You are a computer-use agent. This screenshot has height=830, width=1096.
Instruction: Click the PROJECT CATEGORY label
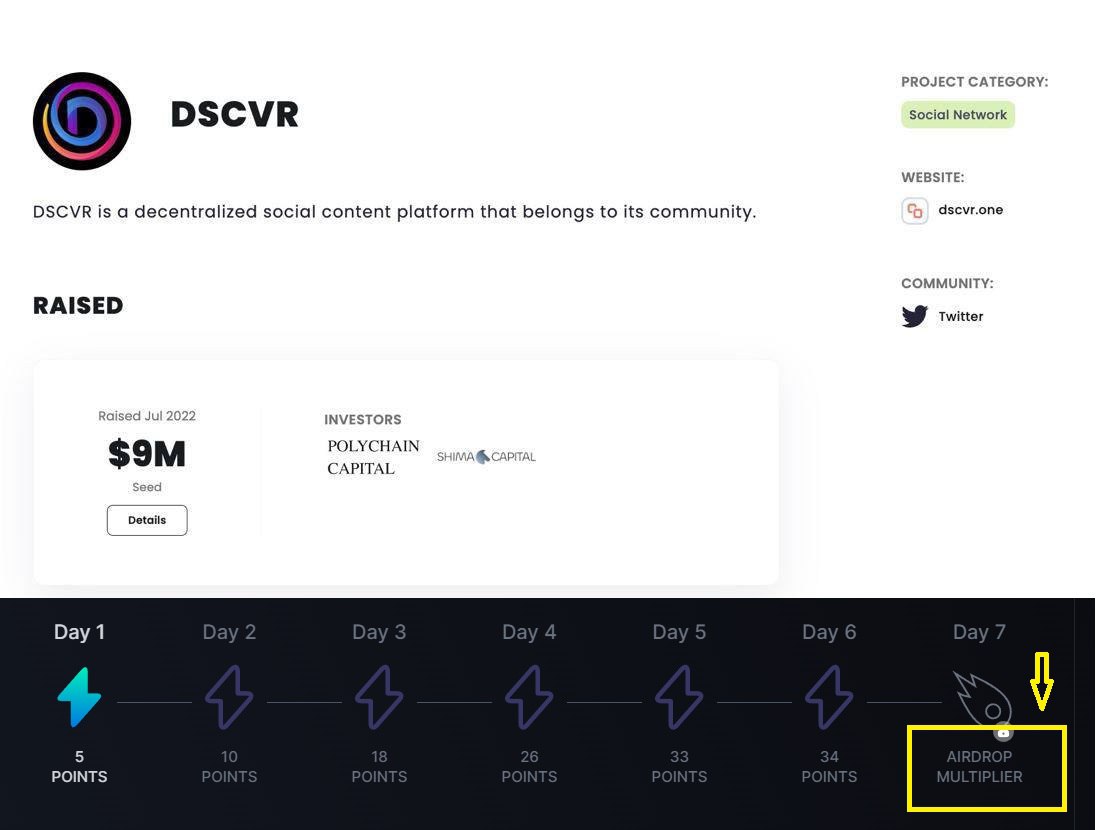click(974, 82)
